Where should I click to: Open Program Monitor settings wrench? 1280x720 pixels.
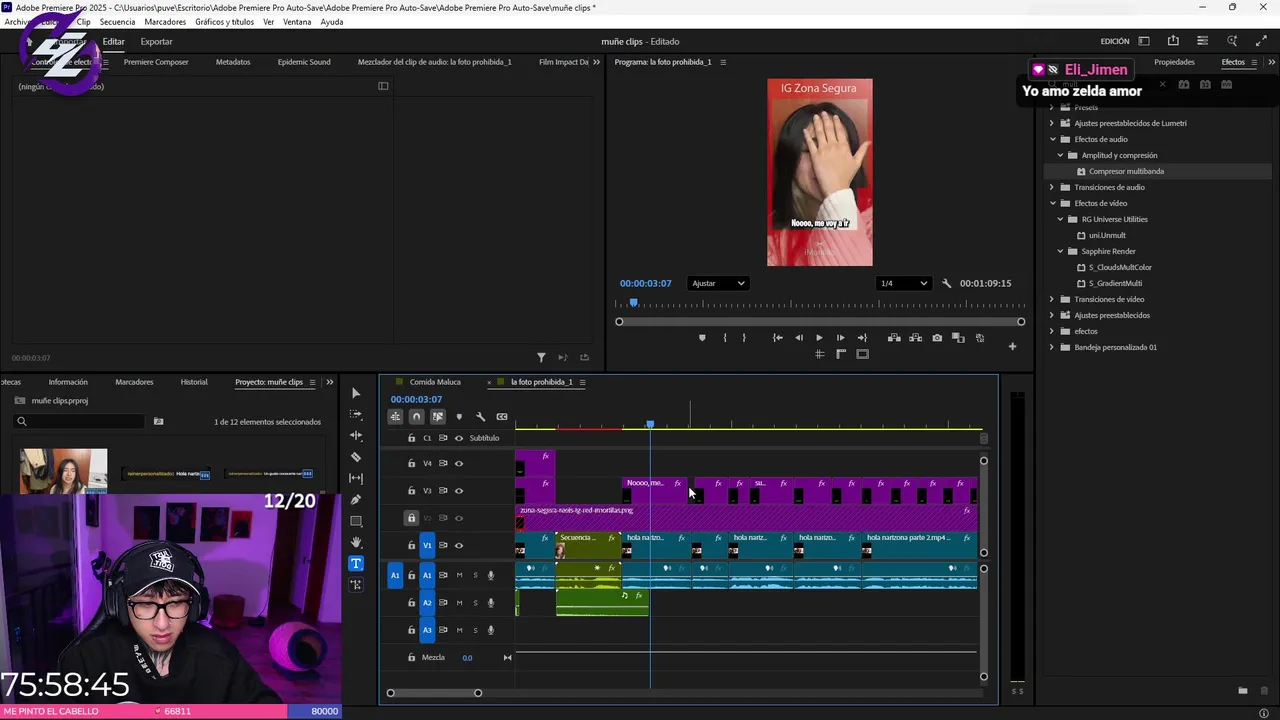(x=947, y=283)
